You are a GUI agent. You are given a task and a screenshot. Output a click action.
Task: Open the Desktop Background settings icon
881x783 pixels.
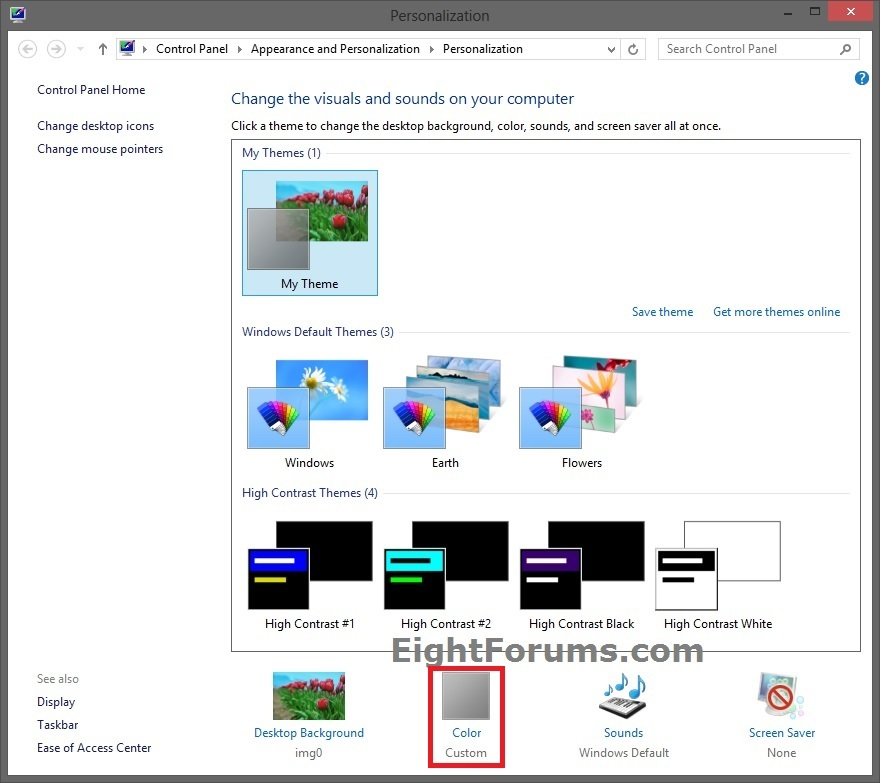tap(309, 695)
